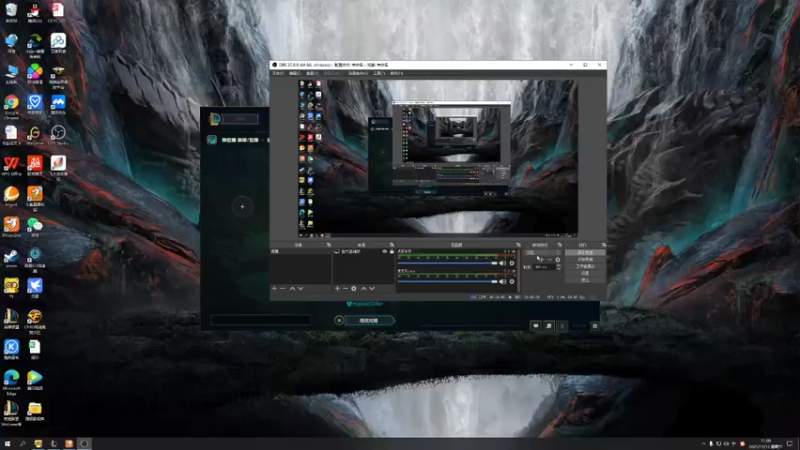Click the second button in OBS Controls dock
Viewport: 800px width, 450px height.
point(585,260)
